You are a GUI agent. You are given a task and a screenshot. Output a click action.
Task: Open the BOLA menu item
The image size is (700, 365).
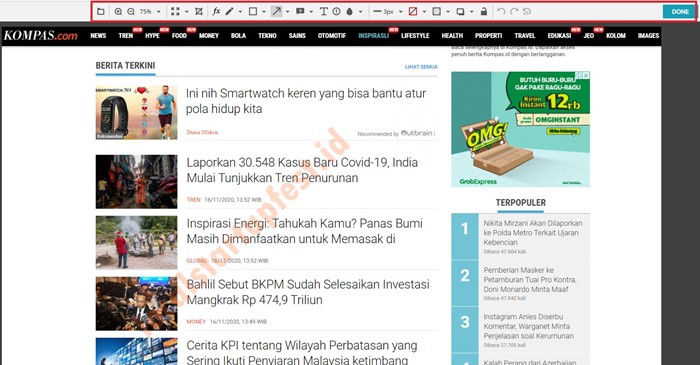click(x=238, y=36)
